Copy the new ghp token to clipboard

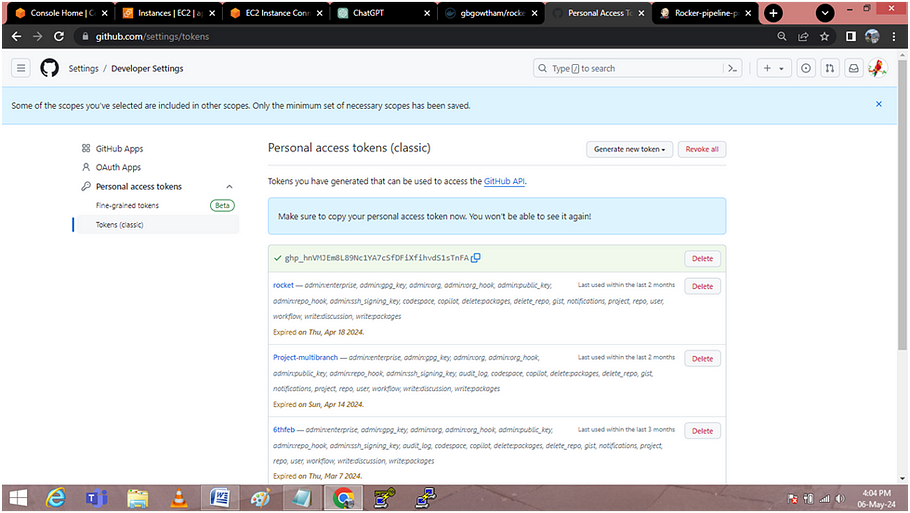(475, 258)
